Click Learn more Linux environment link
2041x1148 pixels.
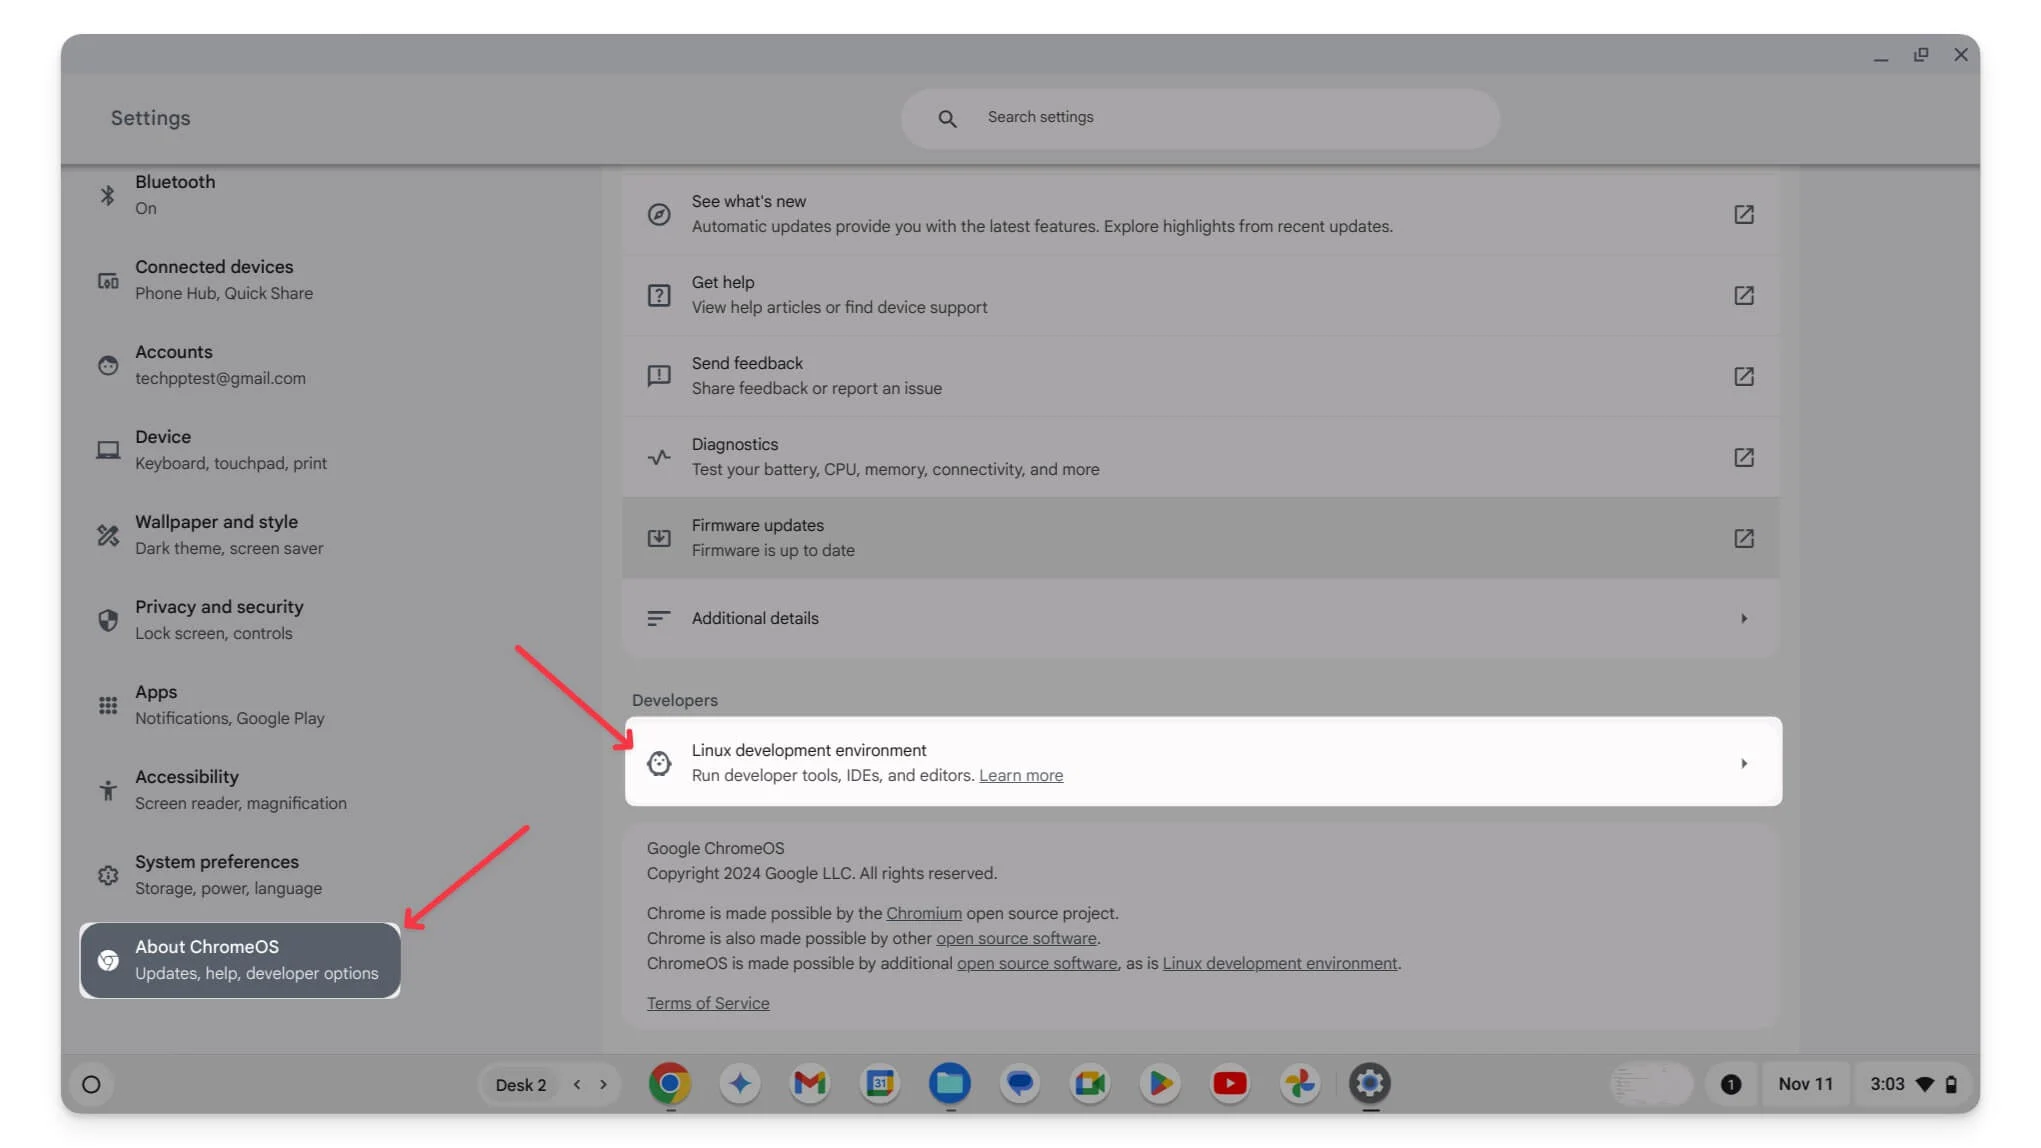click(x=1020, y=775)
